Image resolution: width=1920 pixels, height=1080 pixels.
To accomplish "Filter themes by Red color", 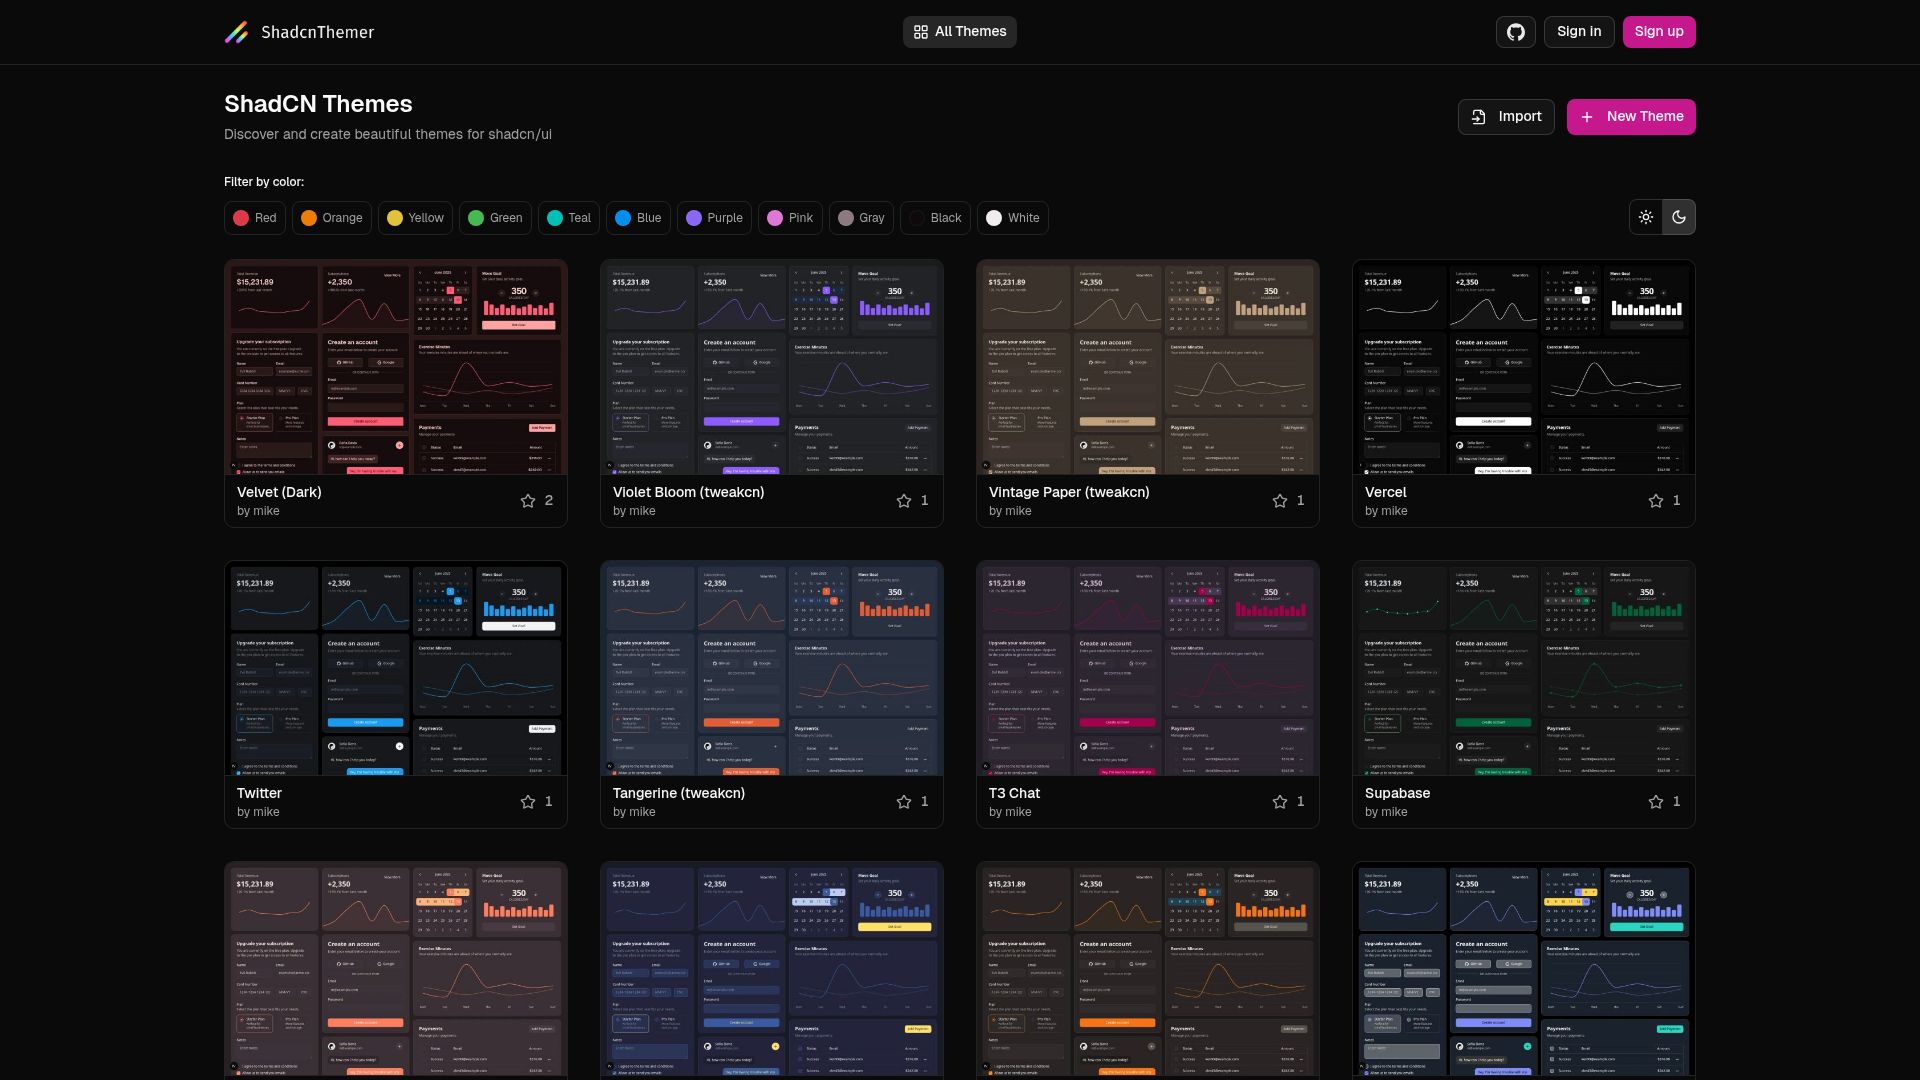I will click(x=255, y=218).
